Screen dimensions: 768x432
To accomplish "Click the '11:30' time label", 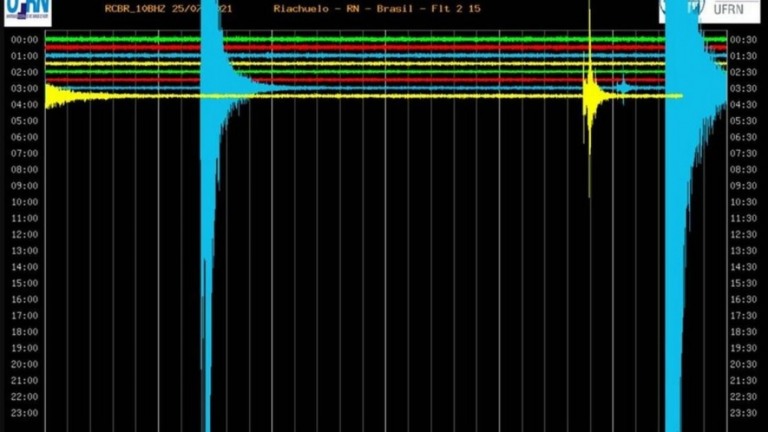I will [x=744, y=218].
